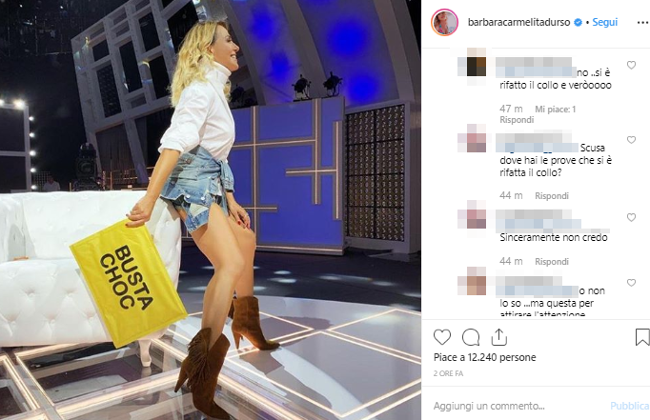This screenshot has width=650, height=420.
Task: Like the 'Sinceramente non credo' comment
Action: [631, 217]
